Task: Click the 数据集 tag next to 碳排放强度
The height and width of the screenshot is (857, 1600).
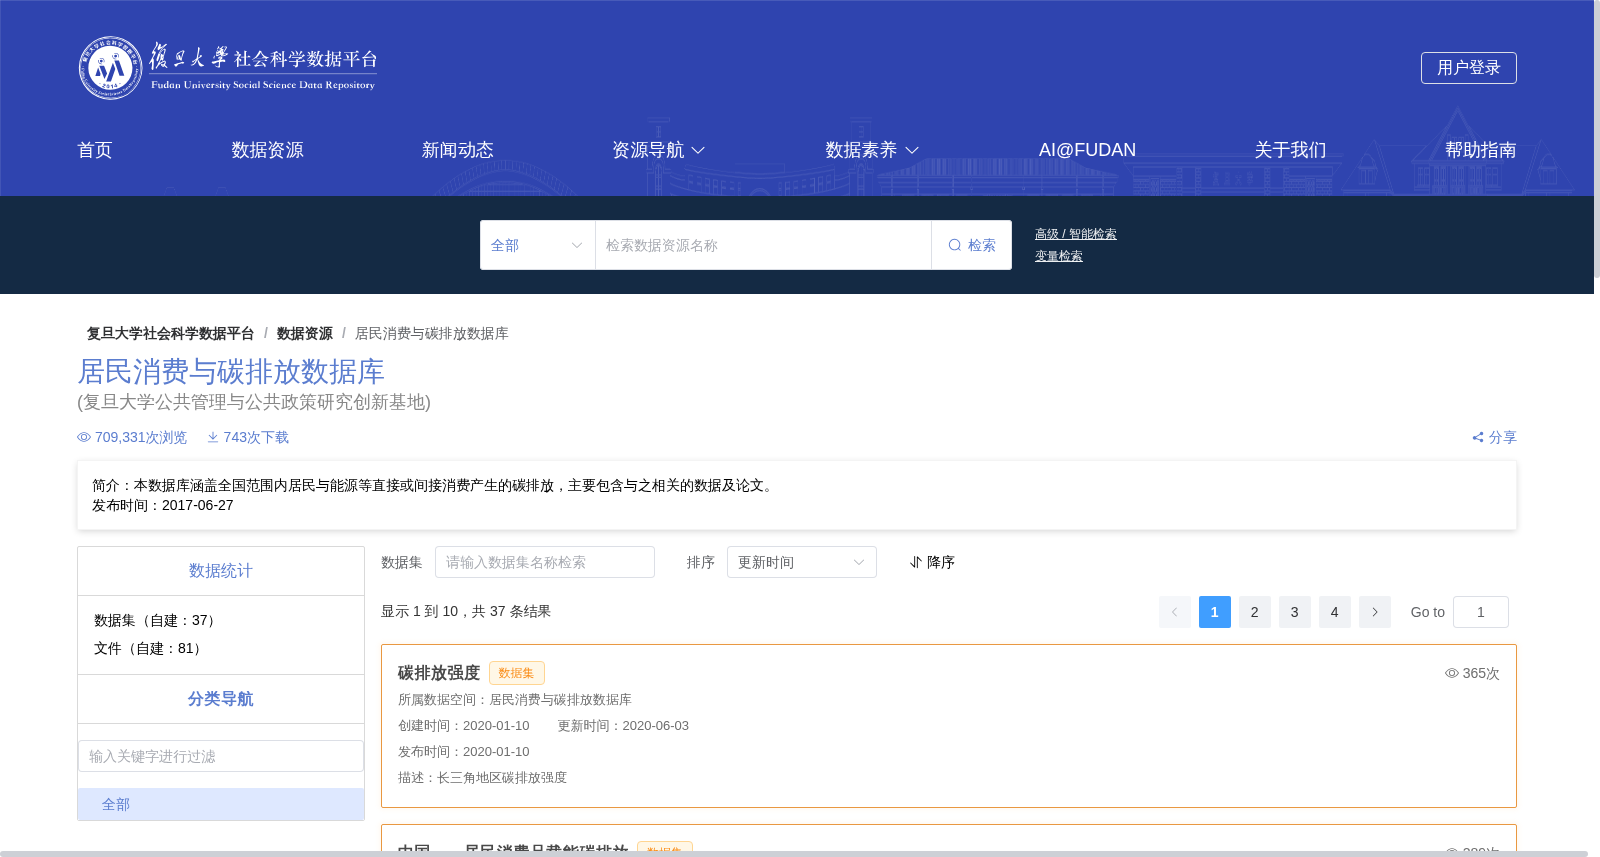Action: coord(517,673)
